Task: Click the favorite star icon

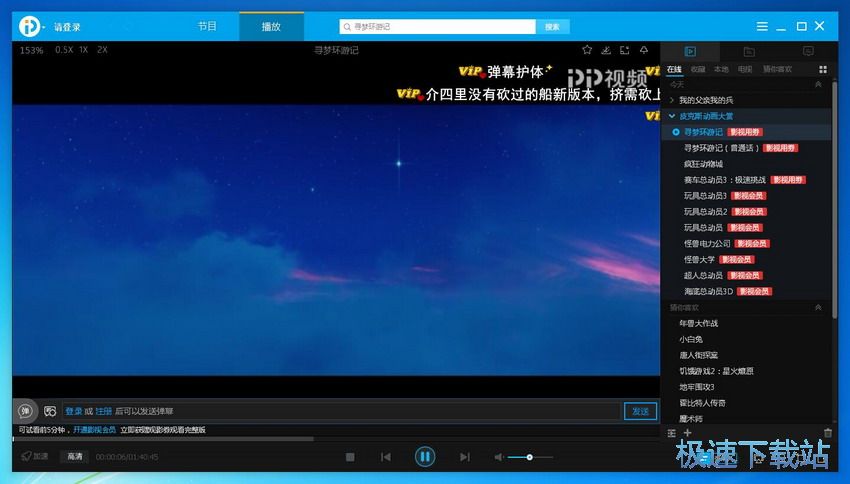Action: (587, 50)
